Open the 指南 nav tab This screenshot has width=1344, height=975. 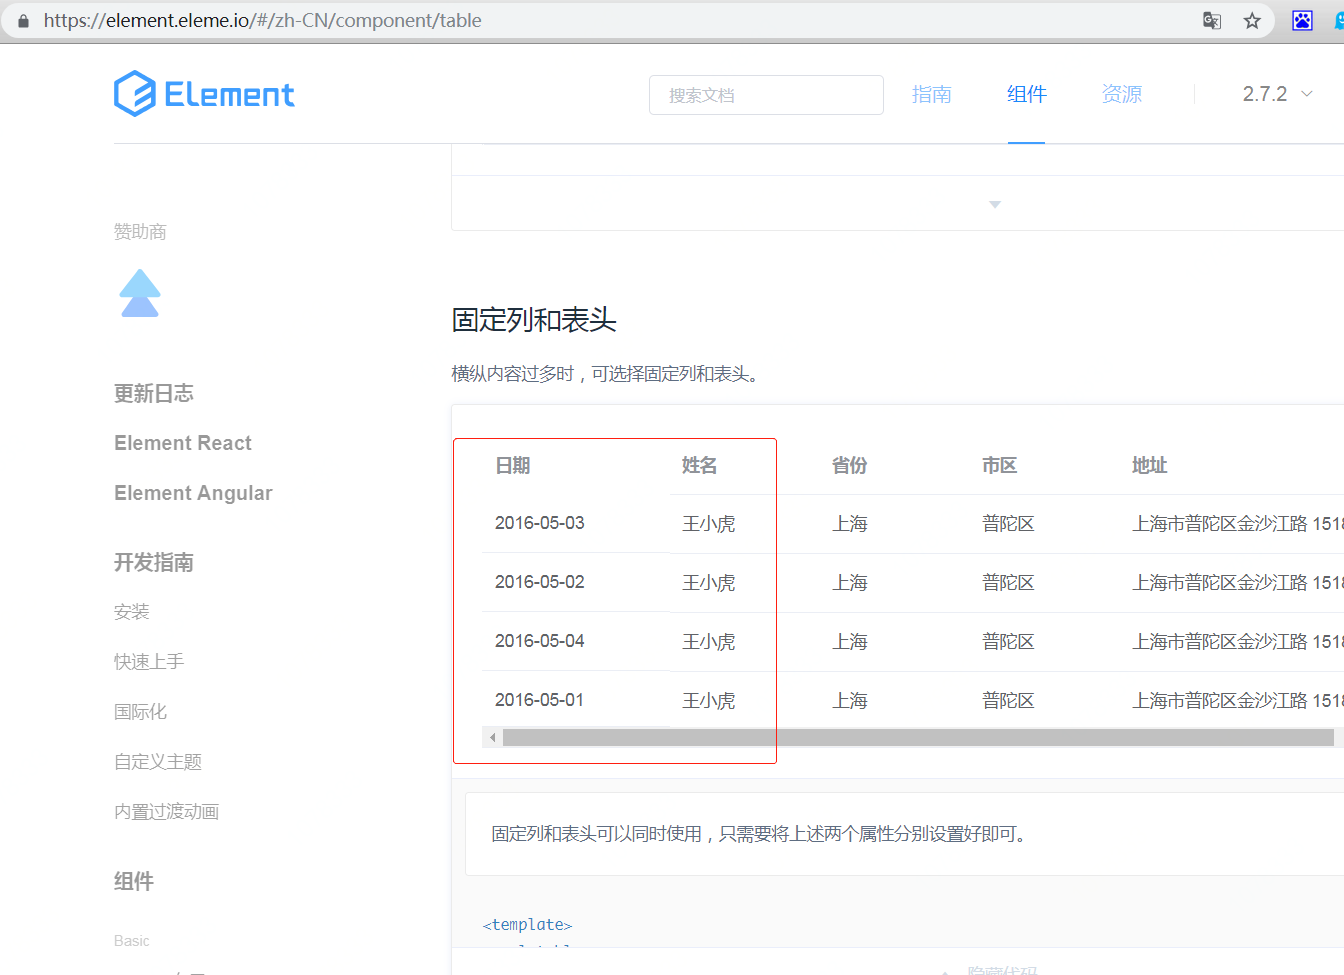(x=931, y=94)
